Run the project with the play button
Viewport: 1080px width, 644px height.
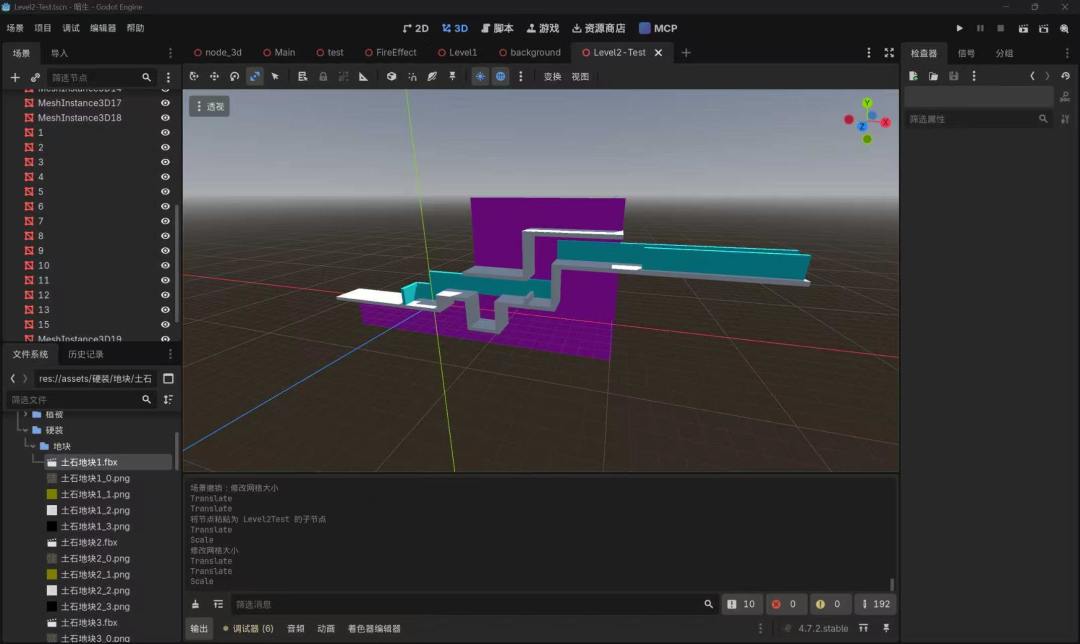[959, 28]
